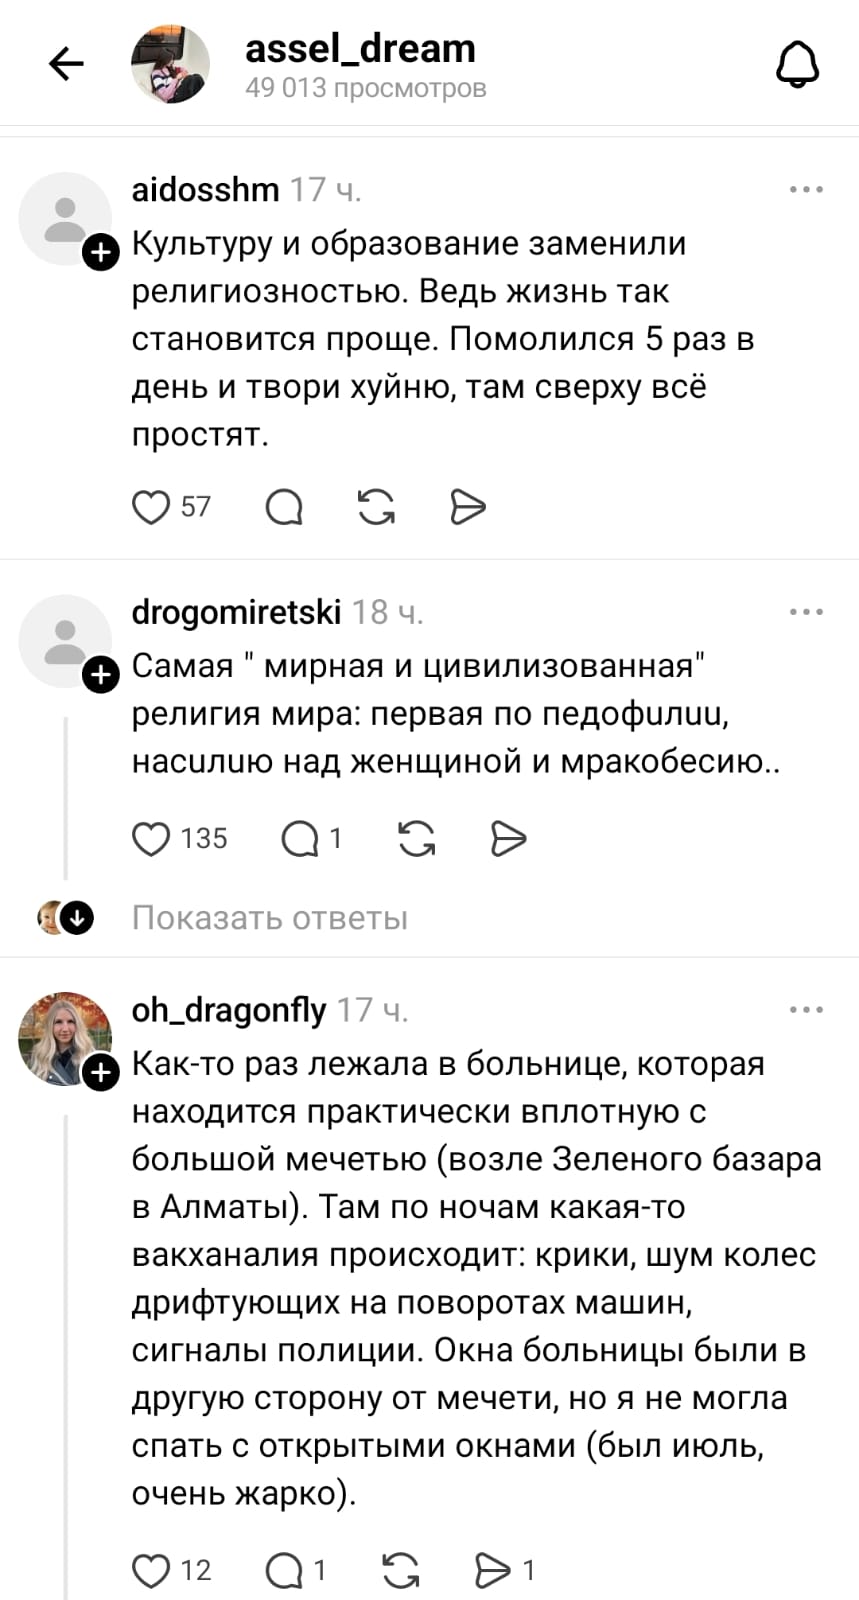Viewport: 859px width, 1600px height.
Task: Repost aidosshm's comment
Action: click(376, 507)
